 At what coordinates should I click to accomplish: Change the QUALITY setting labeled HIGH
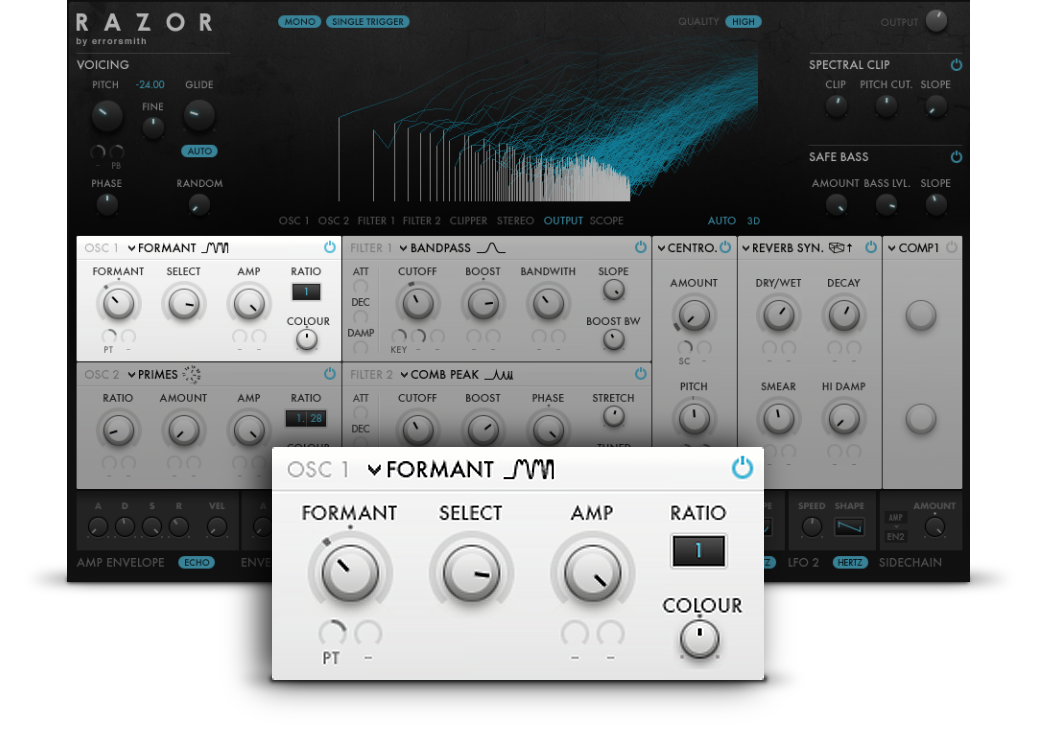pyautogui.click(x=743, y=21)
